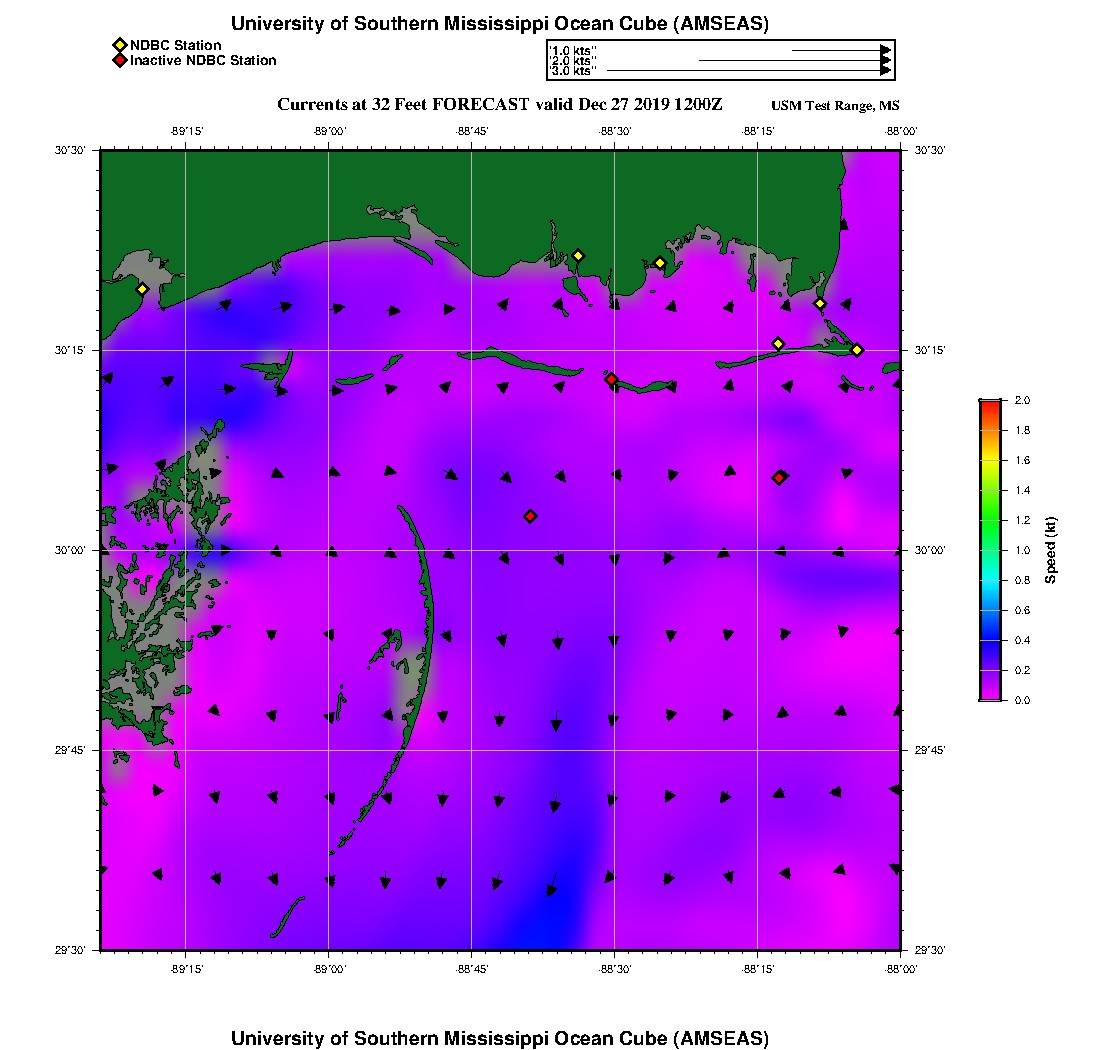Click the 'USM Test Range, MS' label
Screen dimensions: 1100x1050
point(835,106)
